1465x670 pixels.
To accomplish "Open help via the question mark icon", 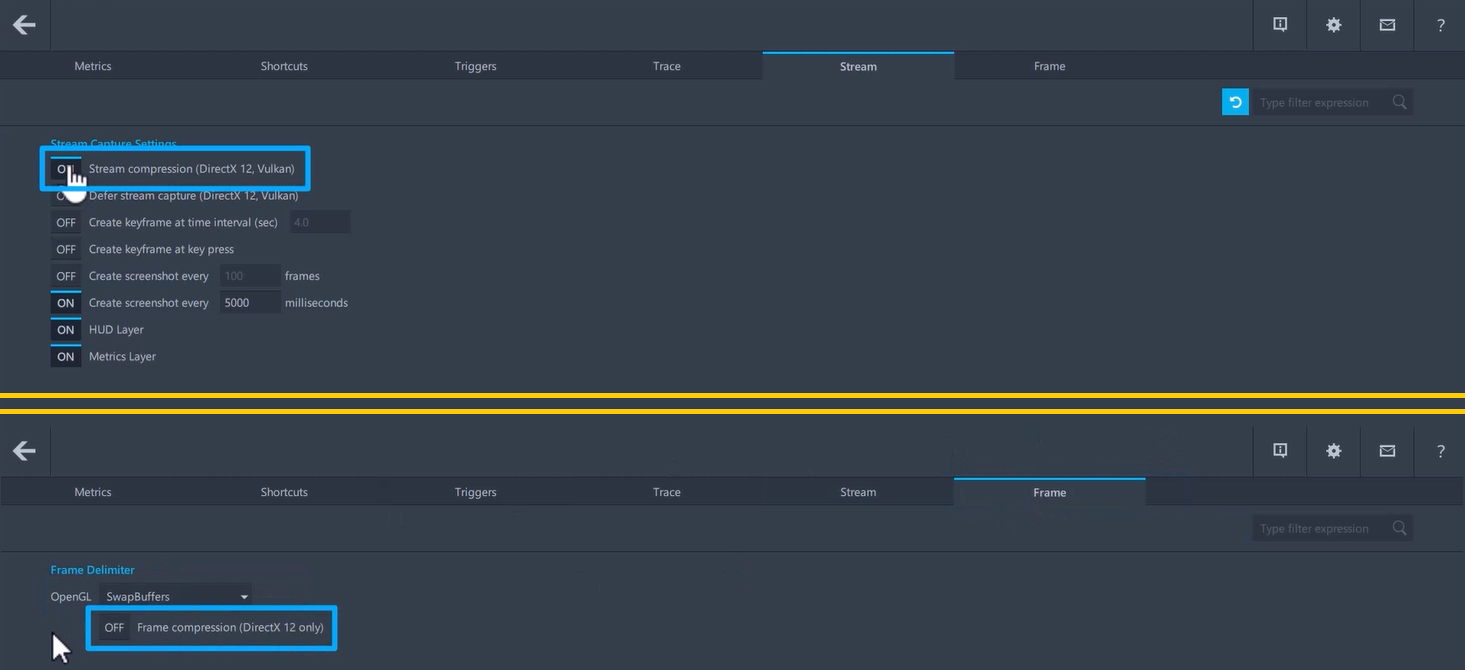I will click(1440, 24).
